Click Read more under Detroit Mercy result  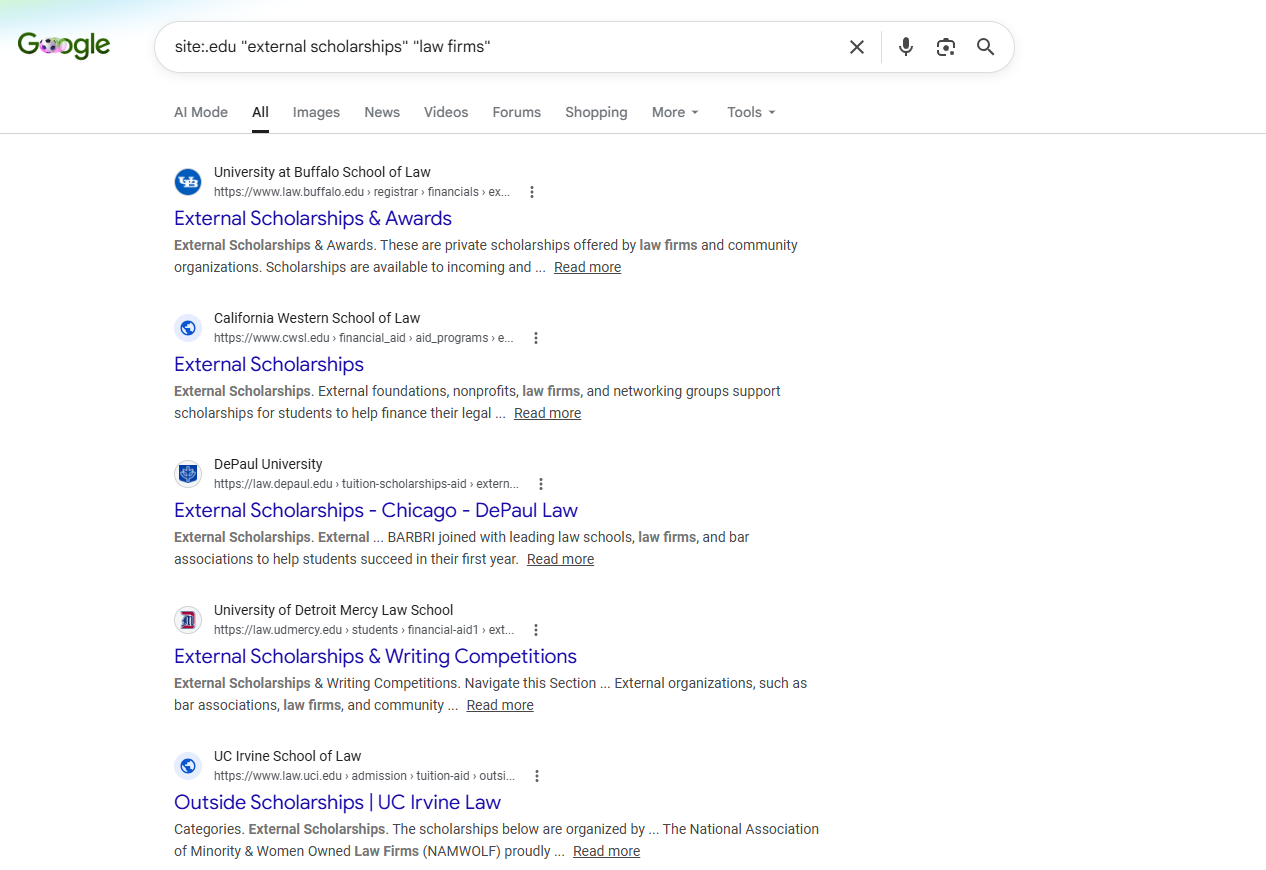coord(500,705)
